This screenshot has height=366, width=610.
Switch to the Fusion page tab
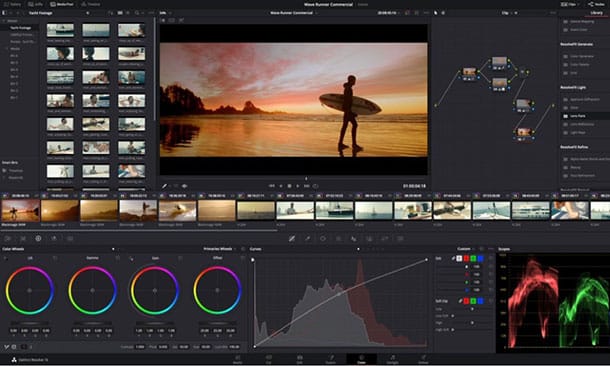(x=330, y=359)
